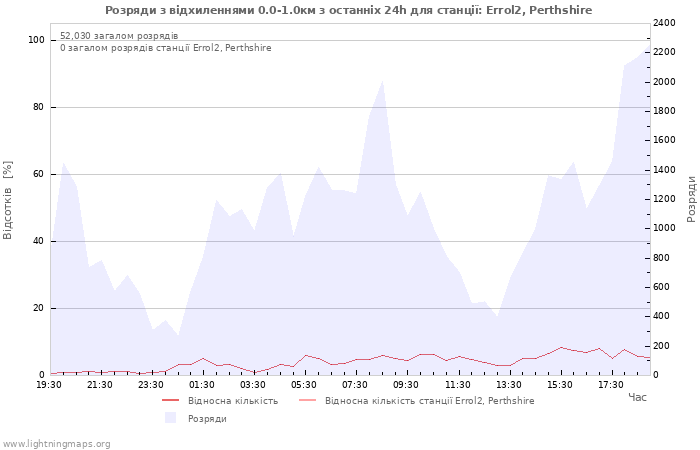Click the www.lightningmaps.org watermark
700x450 pixels.
tap(56, 444)
